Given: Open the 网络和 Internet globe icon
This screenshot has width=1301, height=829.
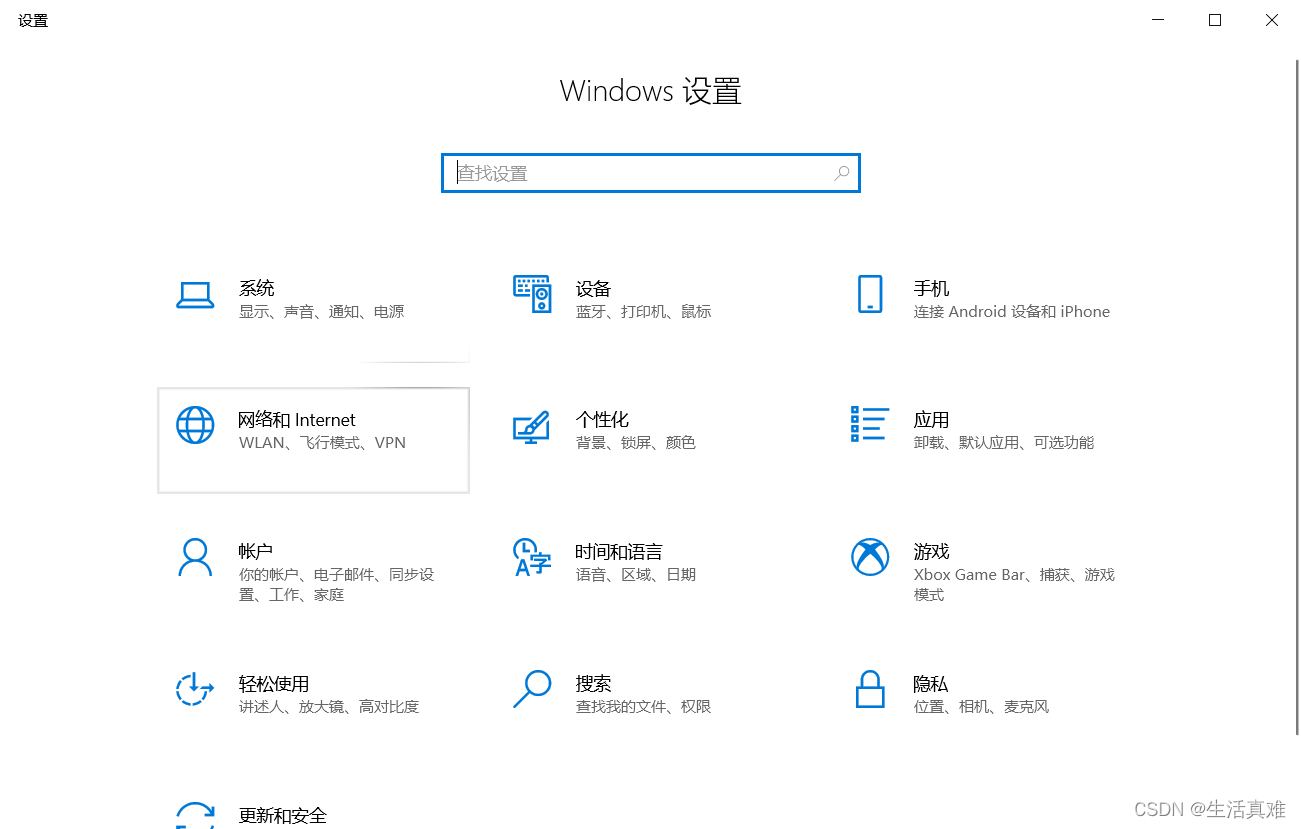Looking at the screenshot, I should (x=195, y=425).
